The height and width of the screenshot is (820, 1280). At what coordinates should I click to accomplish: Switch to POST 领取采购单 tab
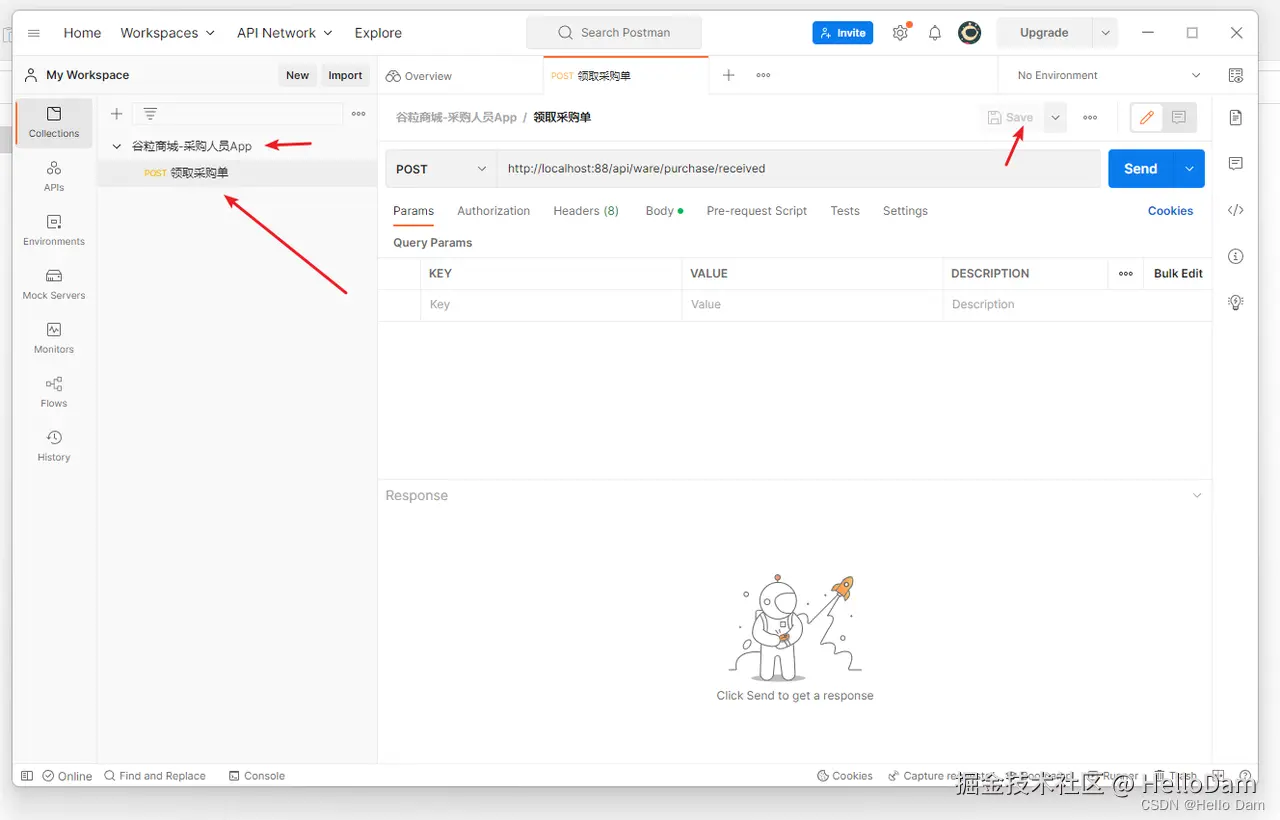[x=626, y=76]
